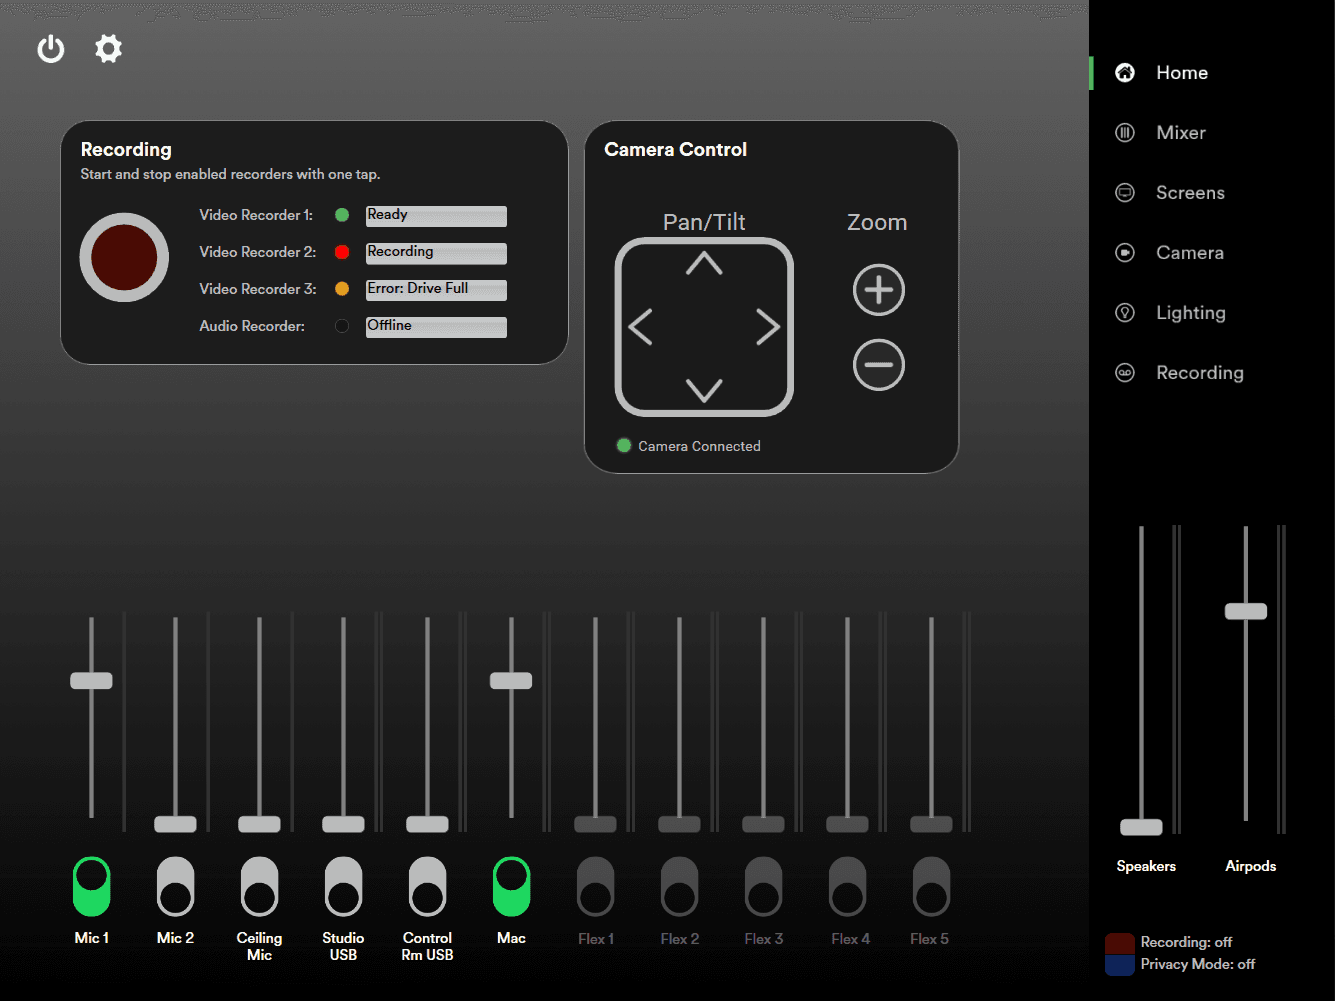Screen dimensions: 1335x1001
Task: Click the Privacy Mode: off blue indicator
Action: 1120,965
